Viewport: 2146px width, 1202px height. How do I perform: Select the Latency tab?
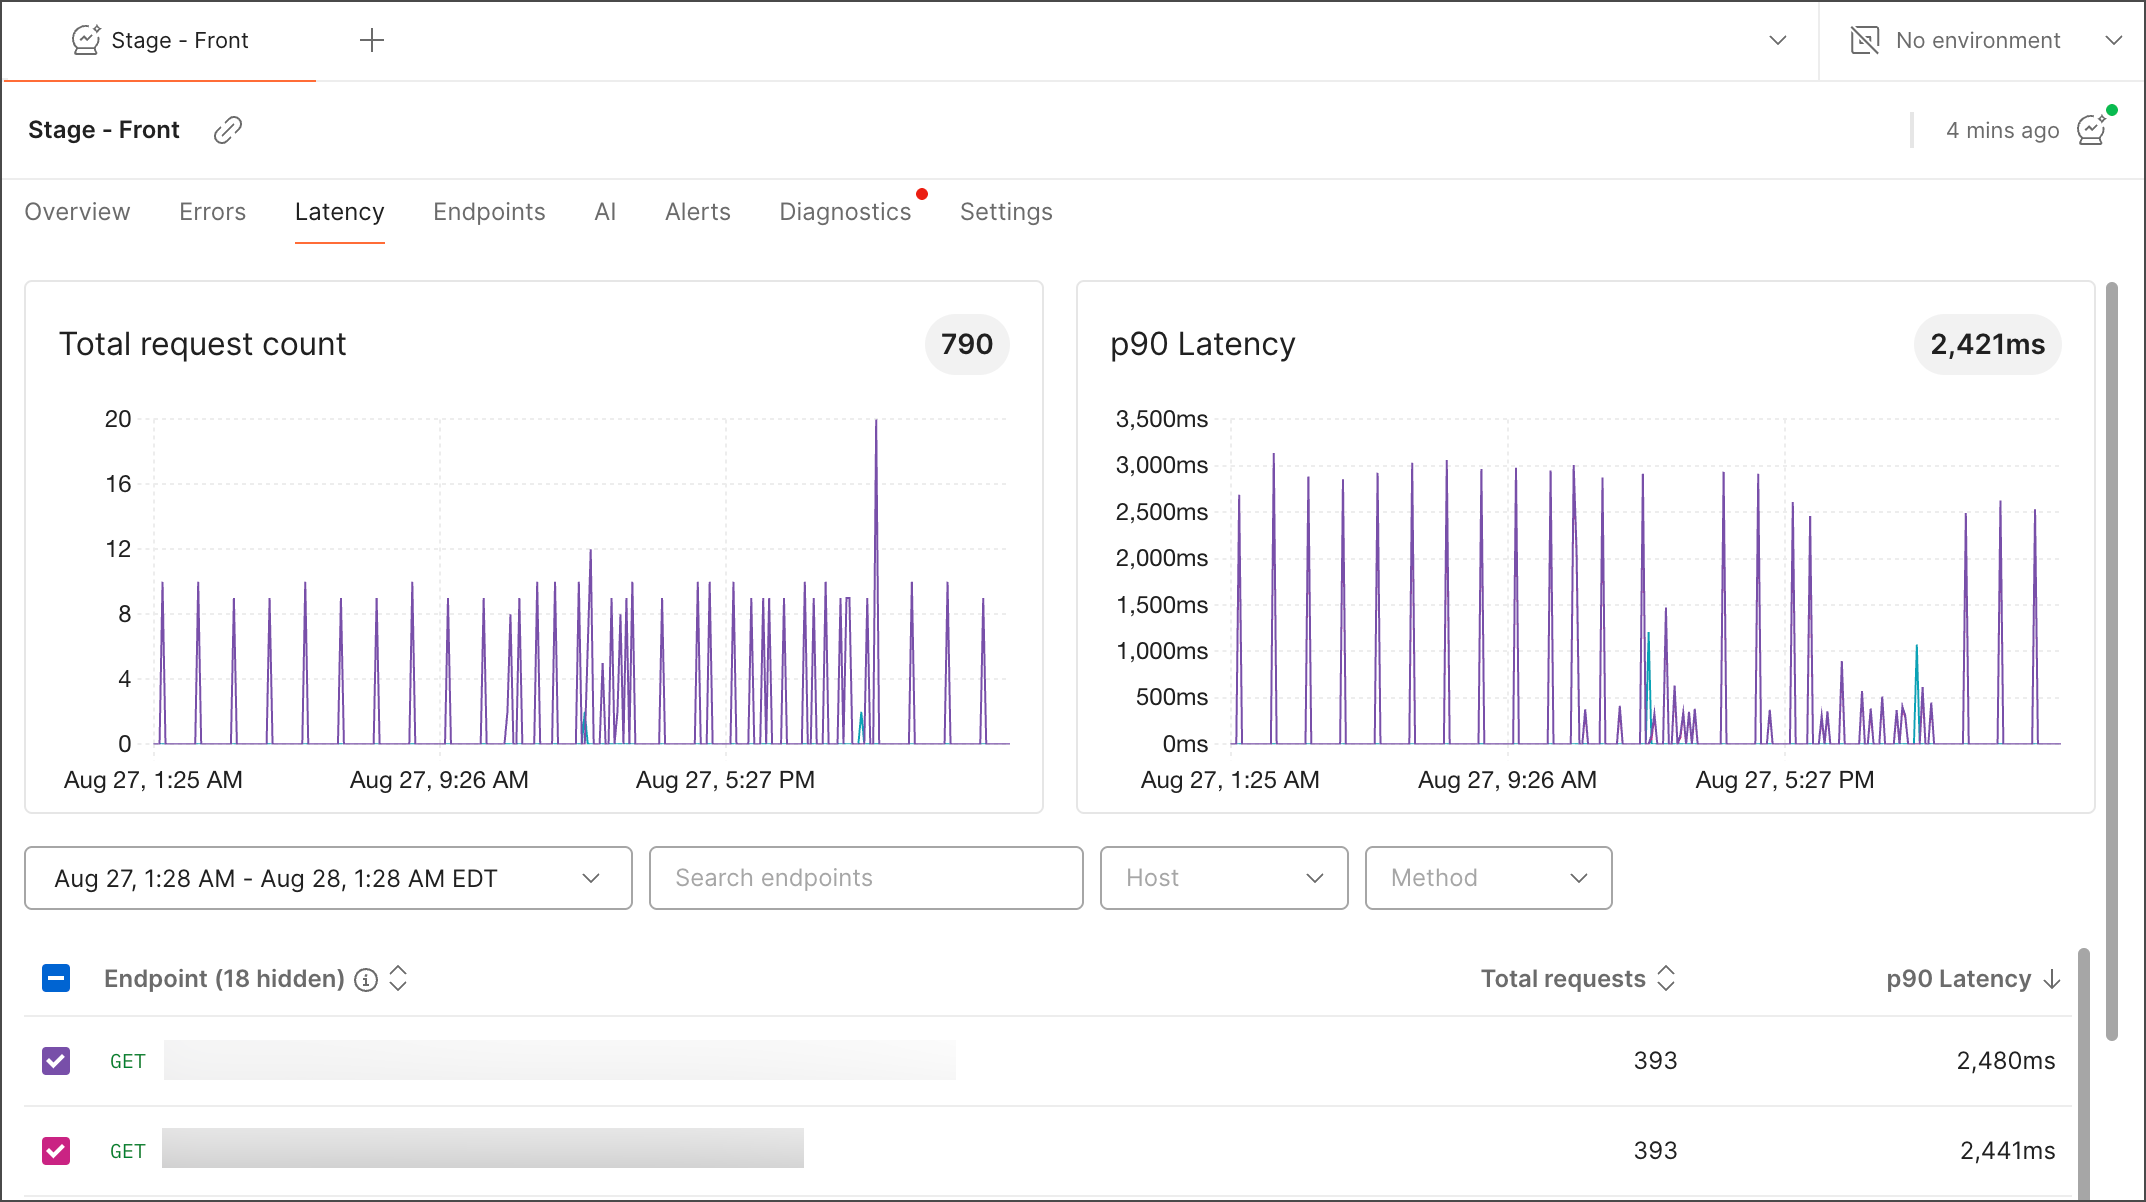tap(339, 212)
